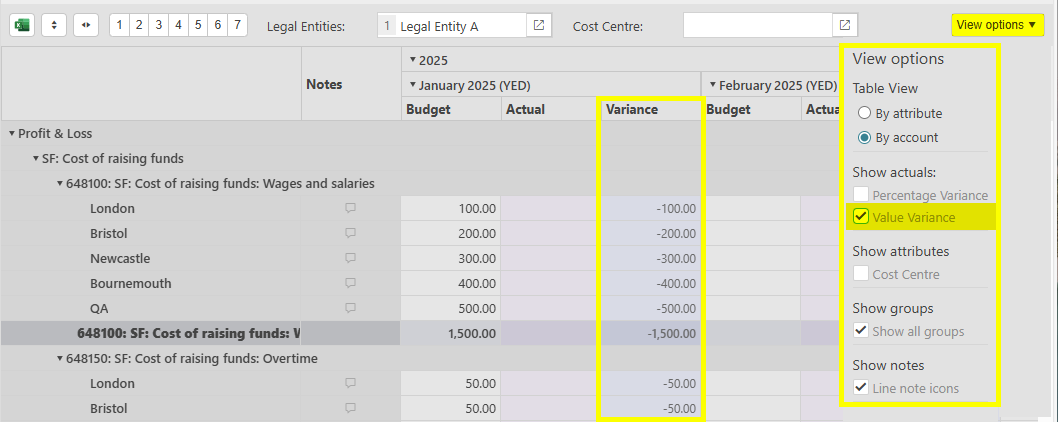
Task: Uncheck the Value Variance checkbox
Action: (x=860, y=217)
